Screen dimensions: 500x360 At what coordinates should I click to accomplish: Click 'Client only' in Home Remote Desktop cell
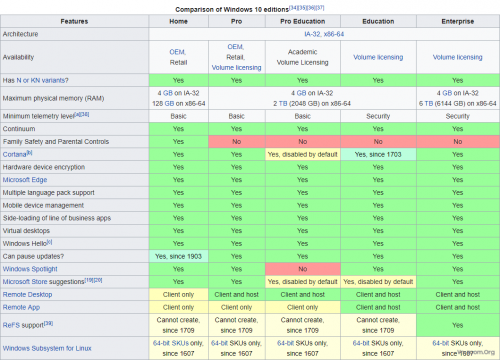click(x=178, y=295)
